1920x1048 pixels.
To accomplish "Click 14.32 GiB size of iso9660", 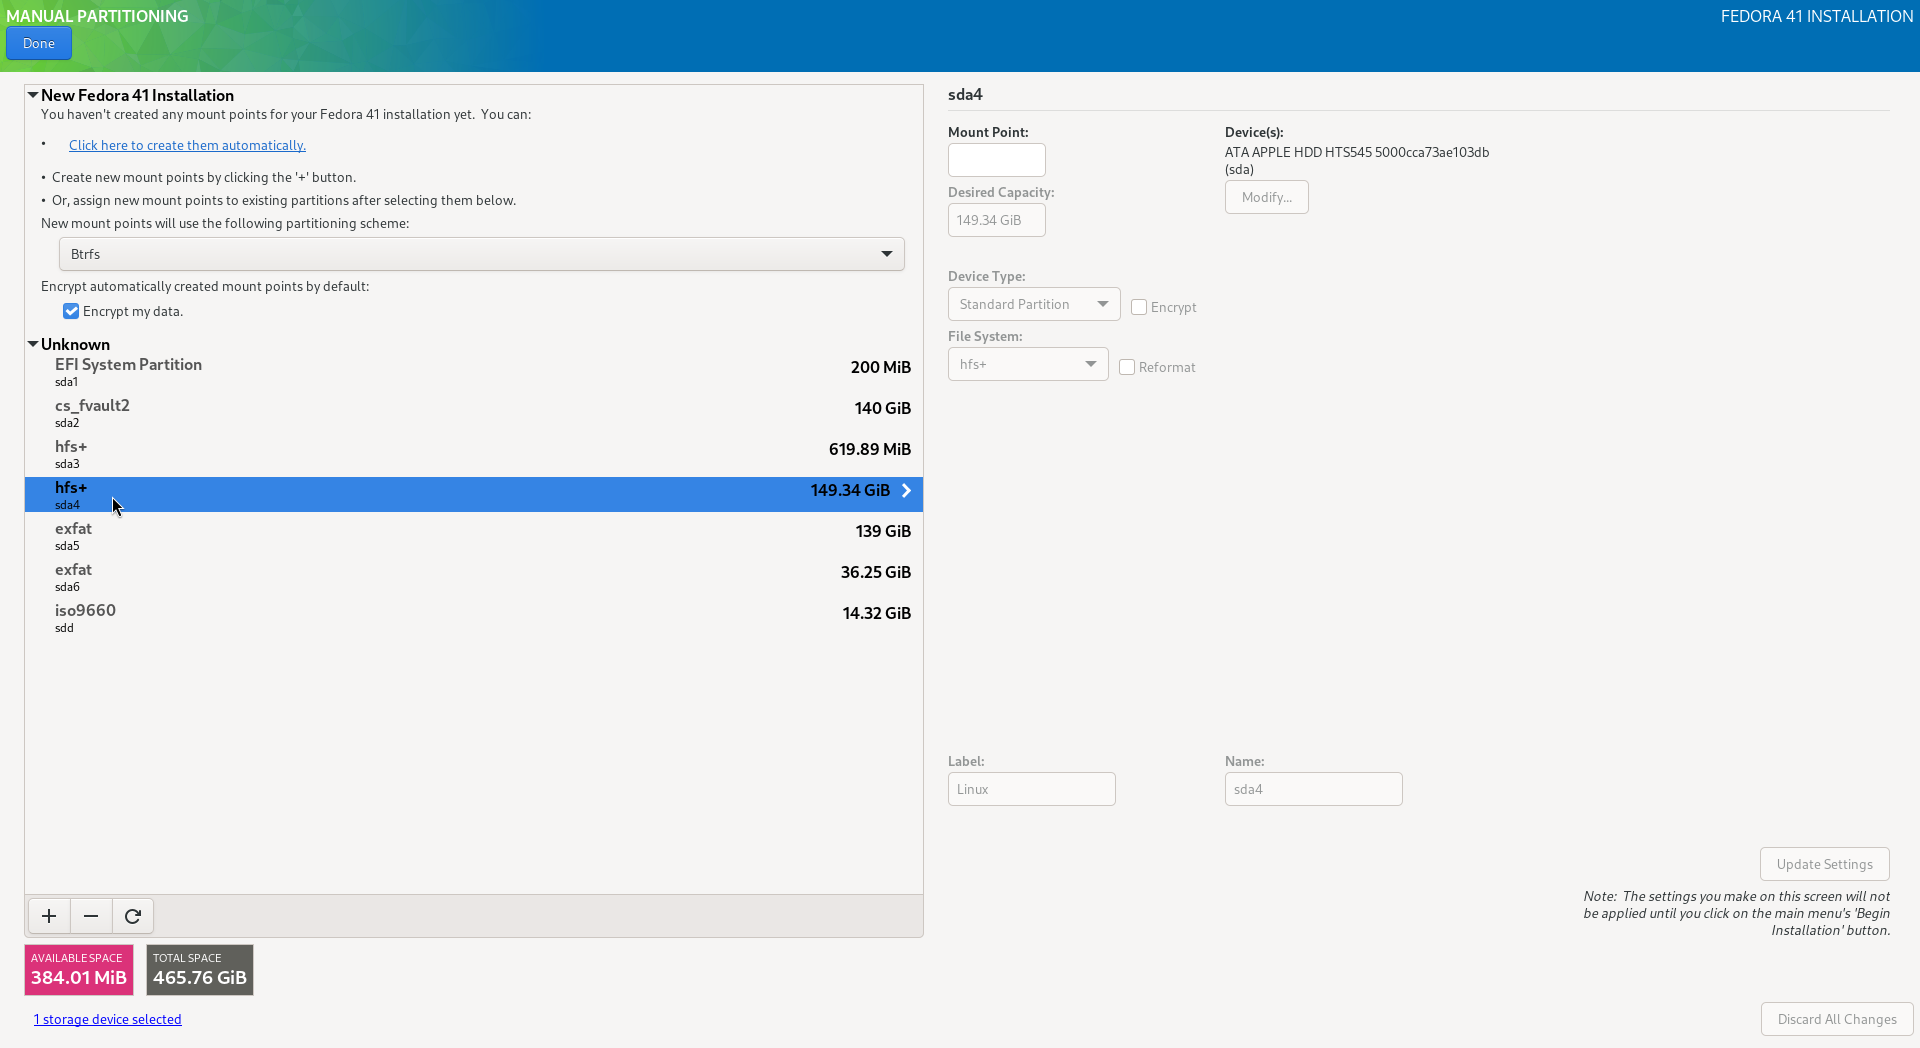I will pyautogui.click(x=877, y=613).
